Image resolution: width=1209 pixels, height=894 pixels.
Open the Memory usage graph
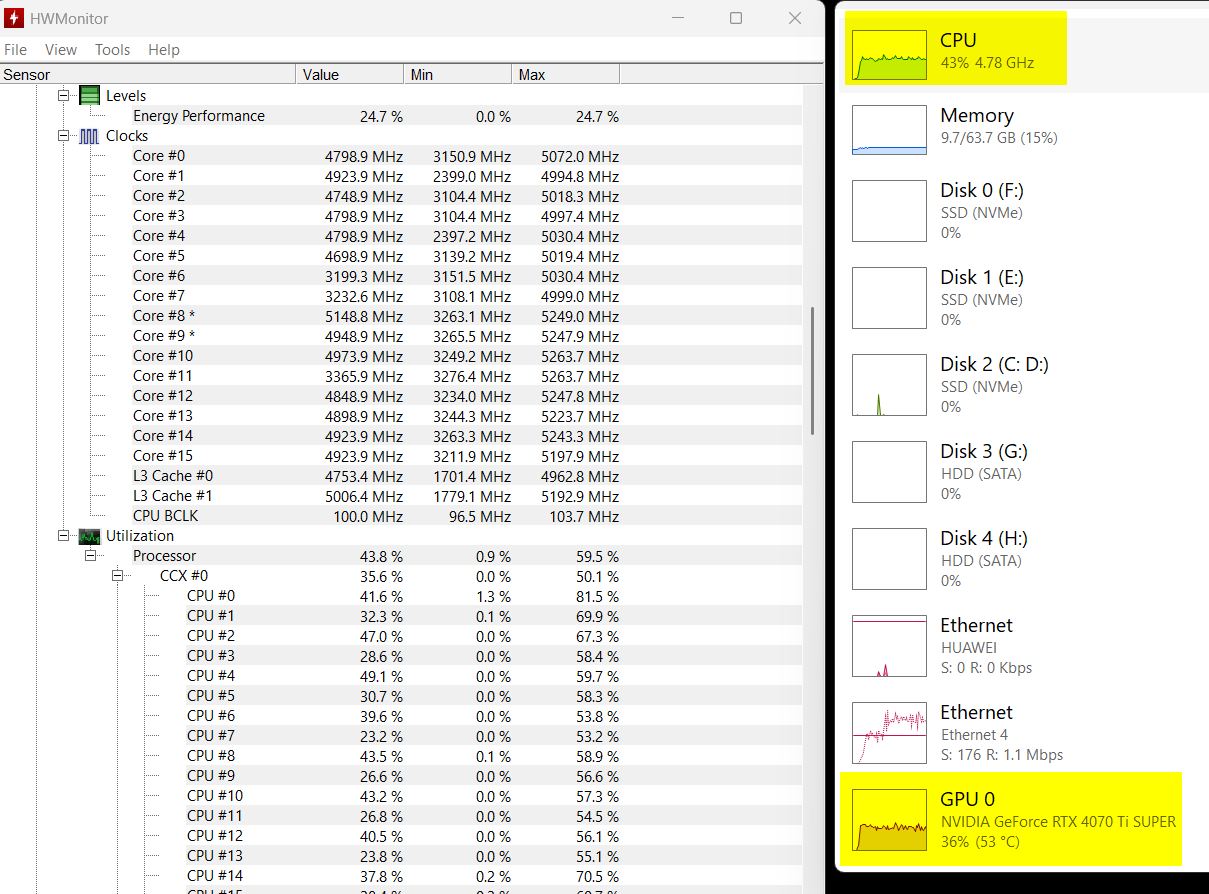point(889,130)
